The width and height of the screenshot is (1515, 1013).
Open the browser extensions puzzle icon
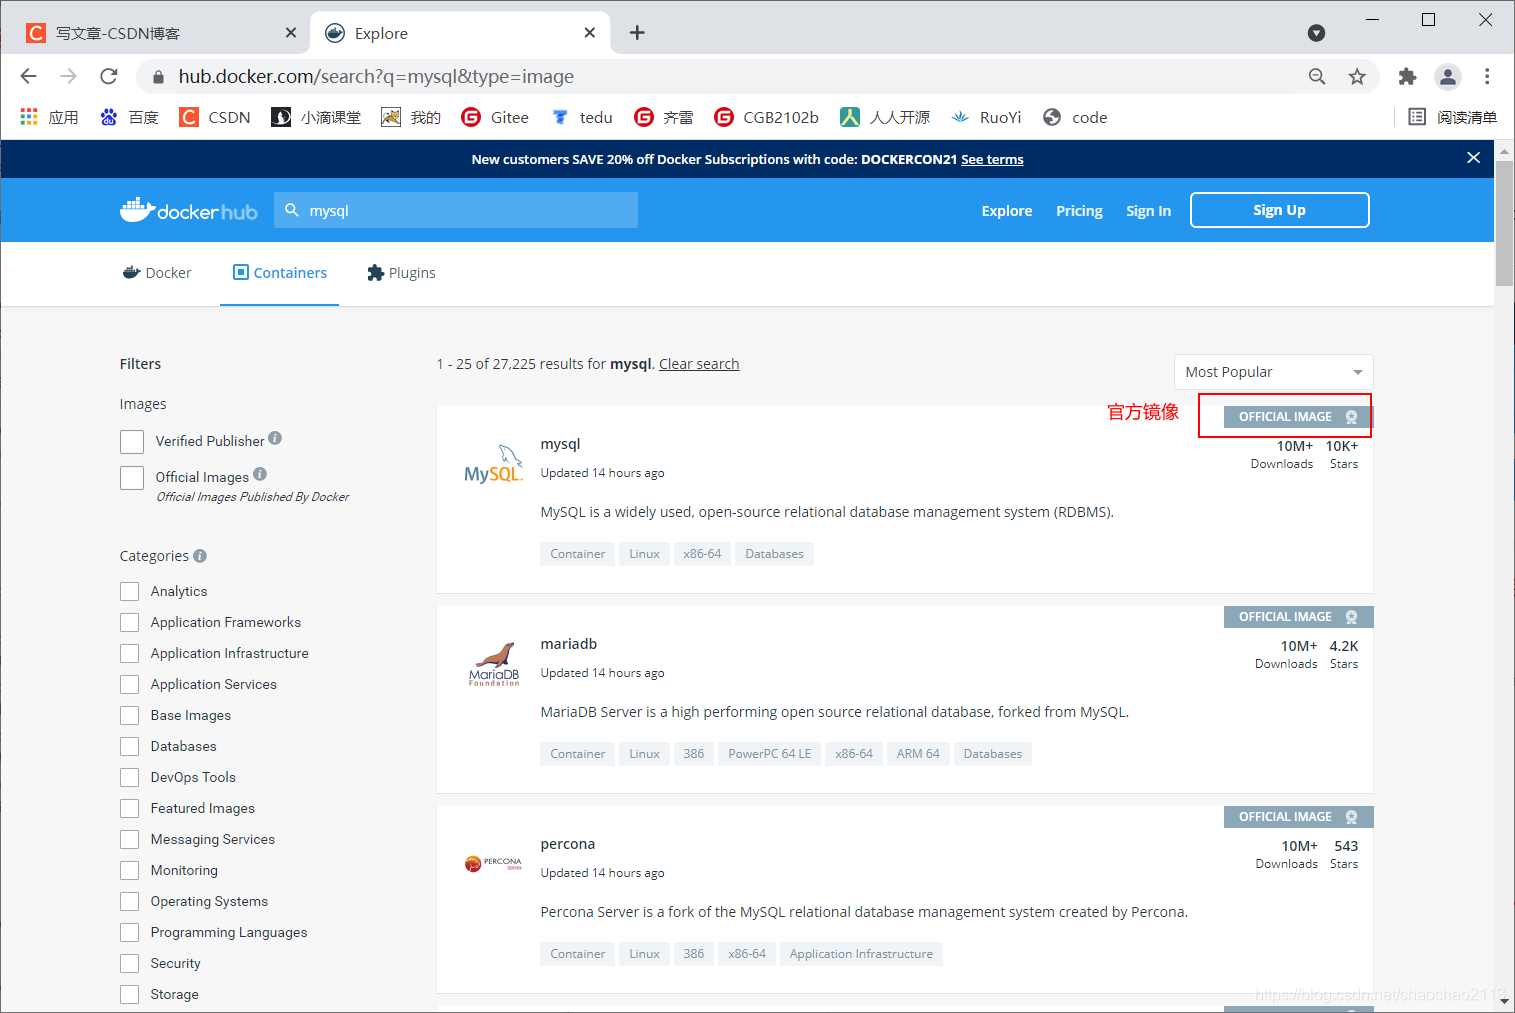[x=1407, y=76]
